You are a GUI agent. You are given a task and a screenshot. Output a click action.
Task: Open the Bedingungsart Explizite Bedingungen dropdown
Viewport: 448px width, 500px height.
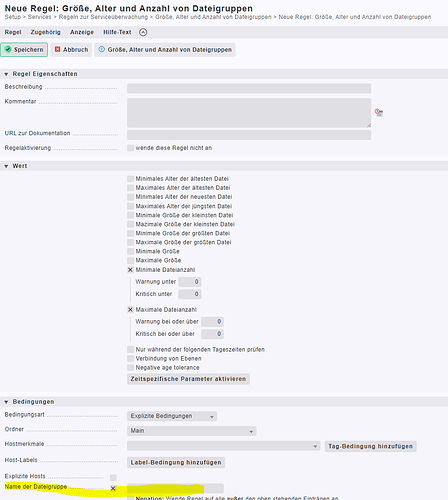(172, 416)
